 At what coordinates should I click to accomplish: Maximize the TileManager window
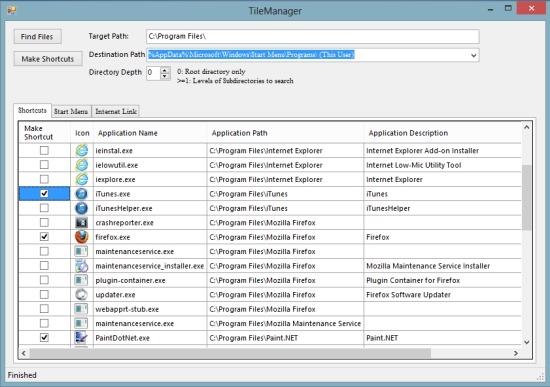[x=508, y=8]
